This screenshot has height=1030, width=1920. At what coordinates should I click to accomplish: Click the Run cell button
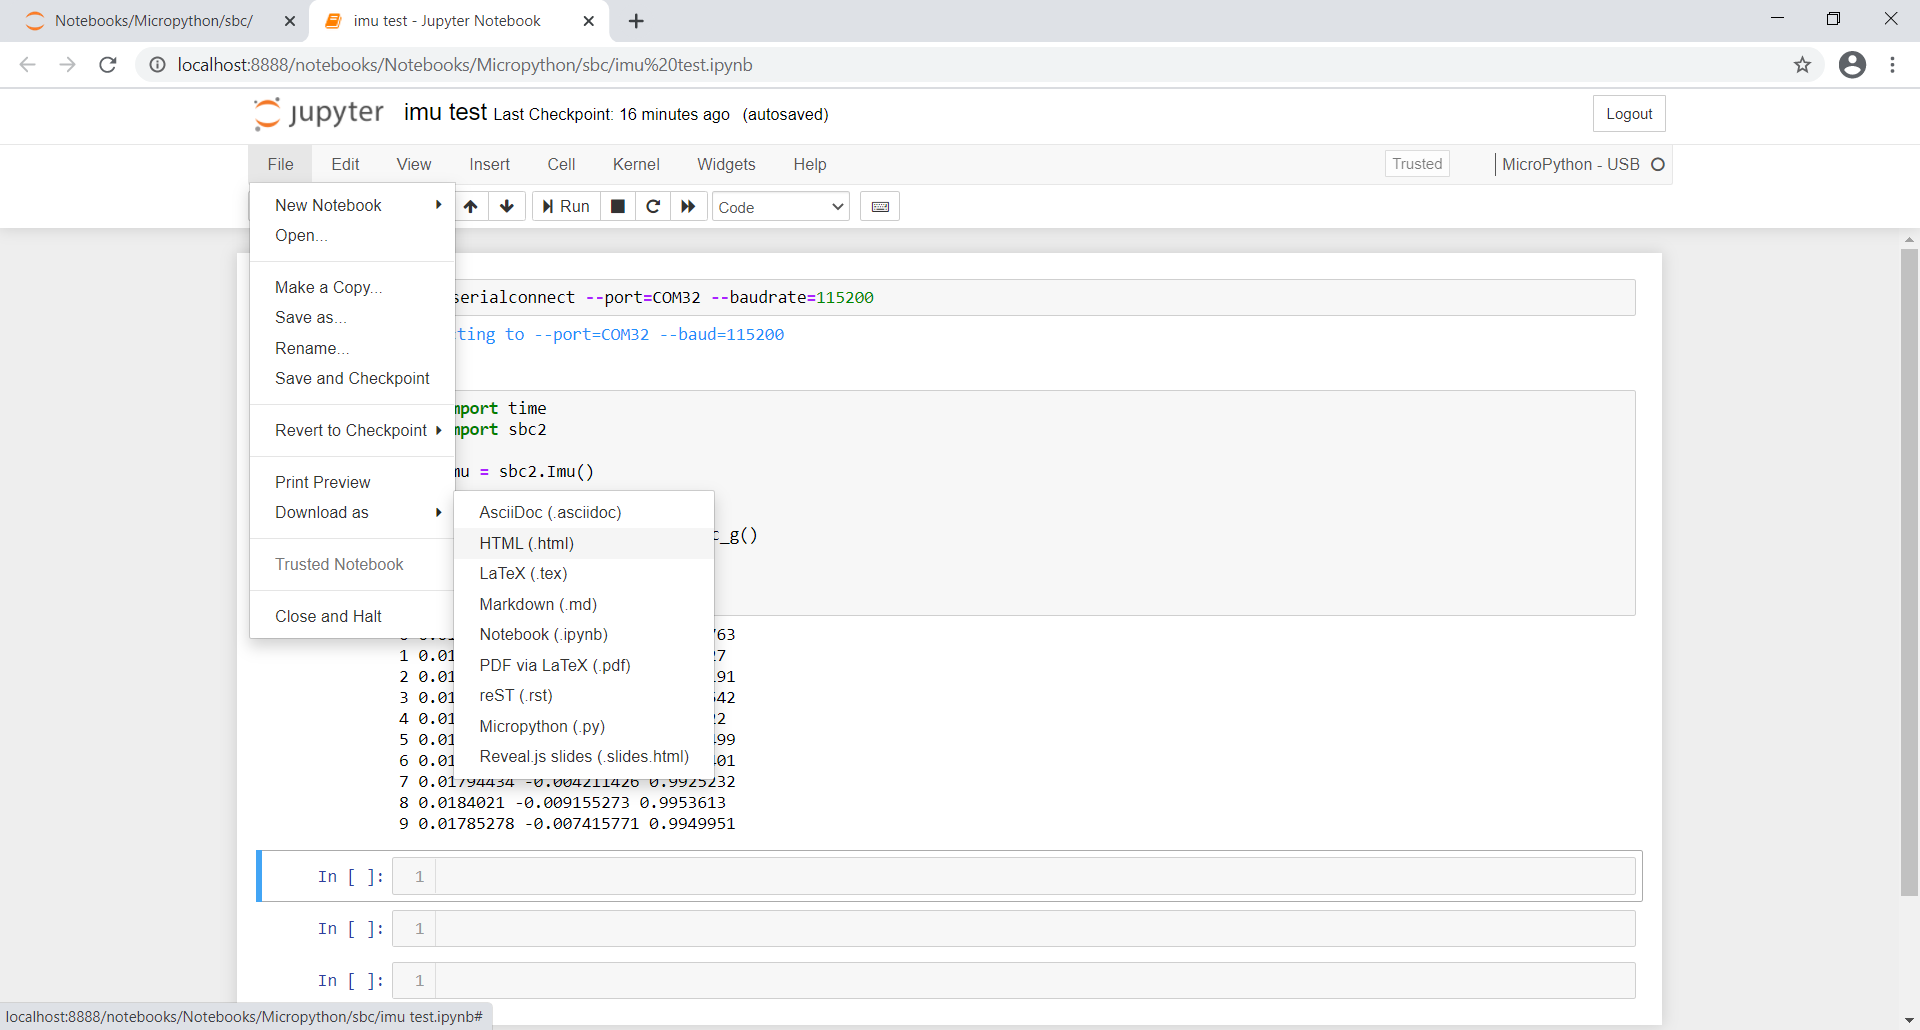point(566,207)
